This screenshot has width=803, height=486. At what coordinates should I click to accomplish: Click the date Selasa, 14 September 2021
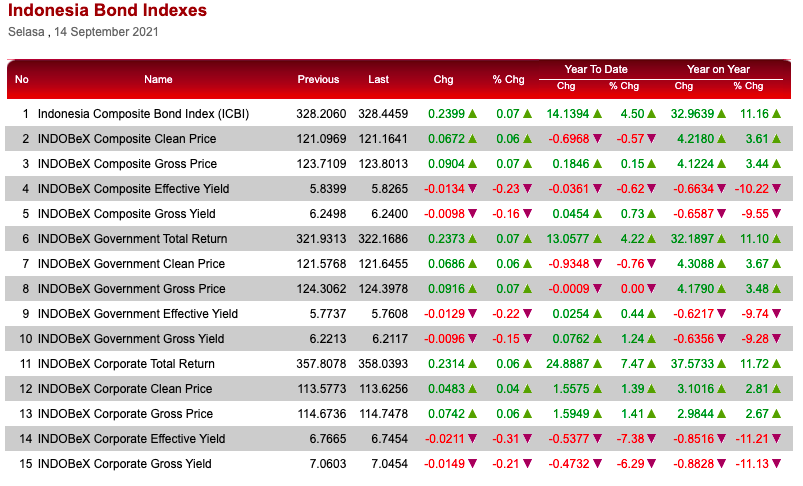tap(83, 32)
